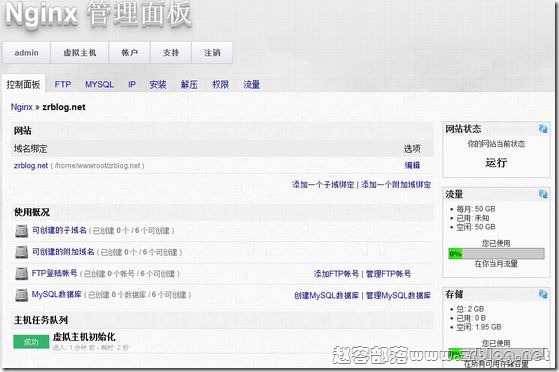The width and height of the screenshot is (559, 372).
Task: Click the refresh icon in 存储 panel
Action: [x=543, y=294]
